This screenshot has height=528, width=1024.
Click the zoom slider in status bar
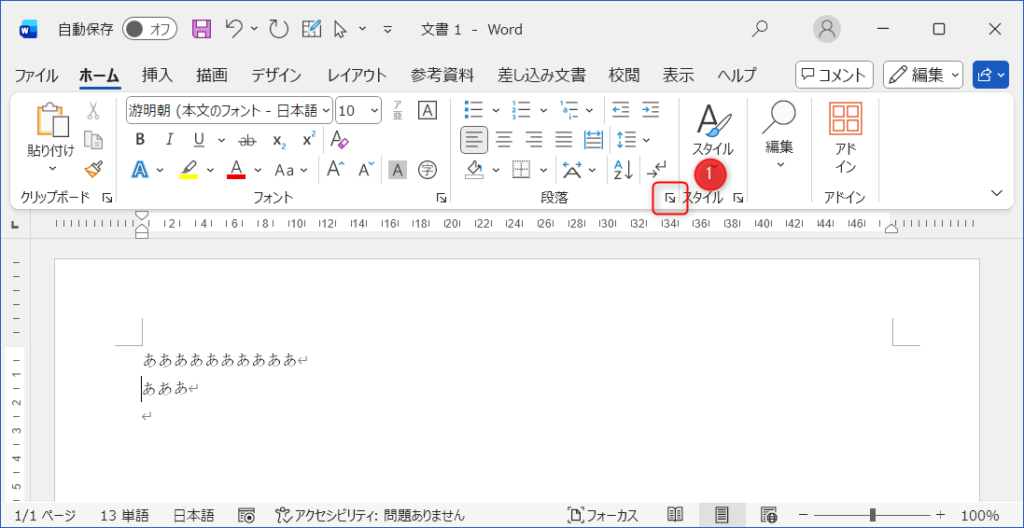(x=872, y=515)
